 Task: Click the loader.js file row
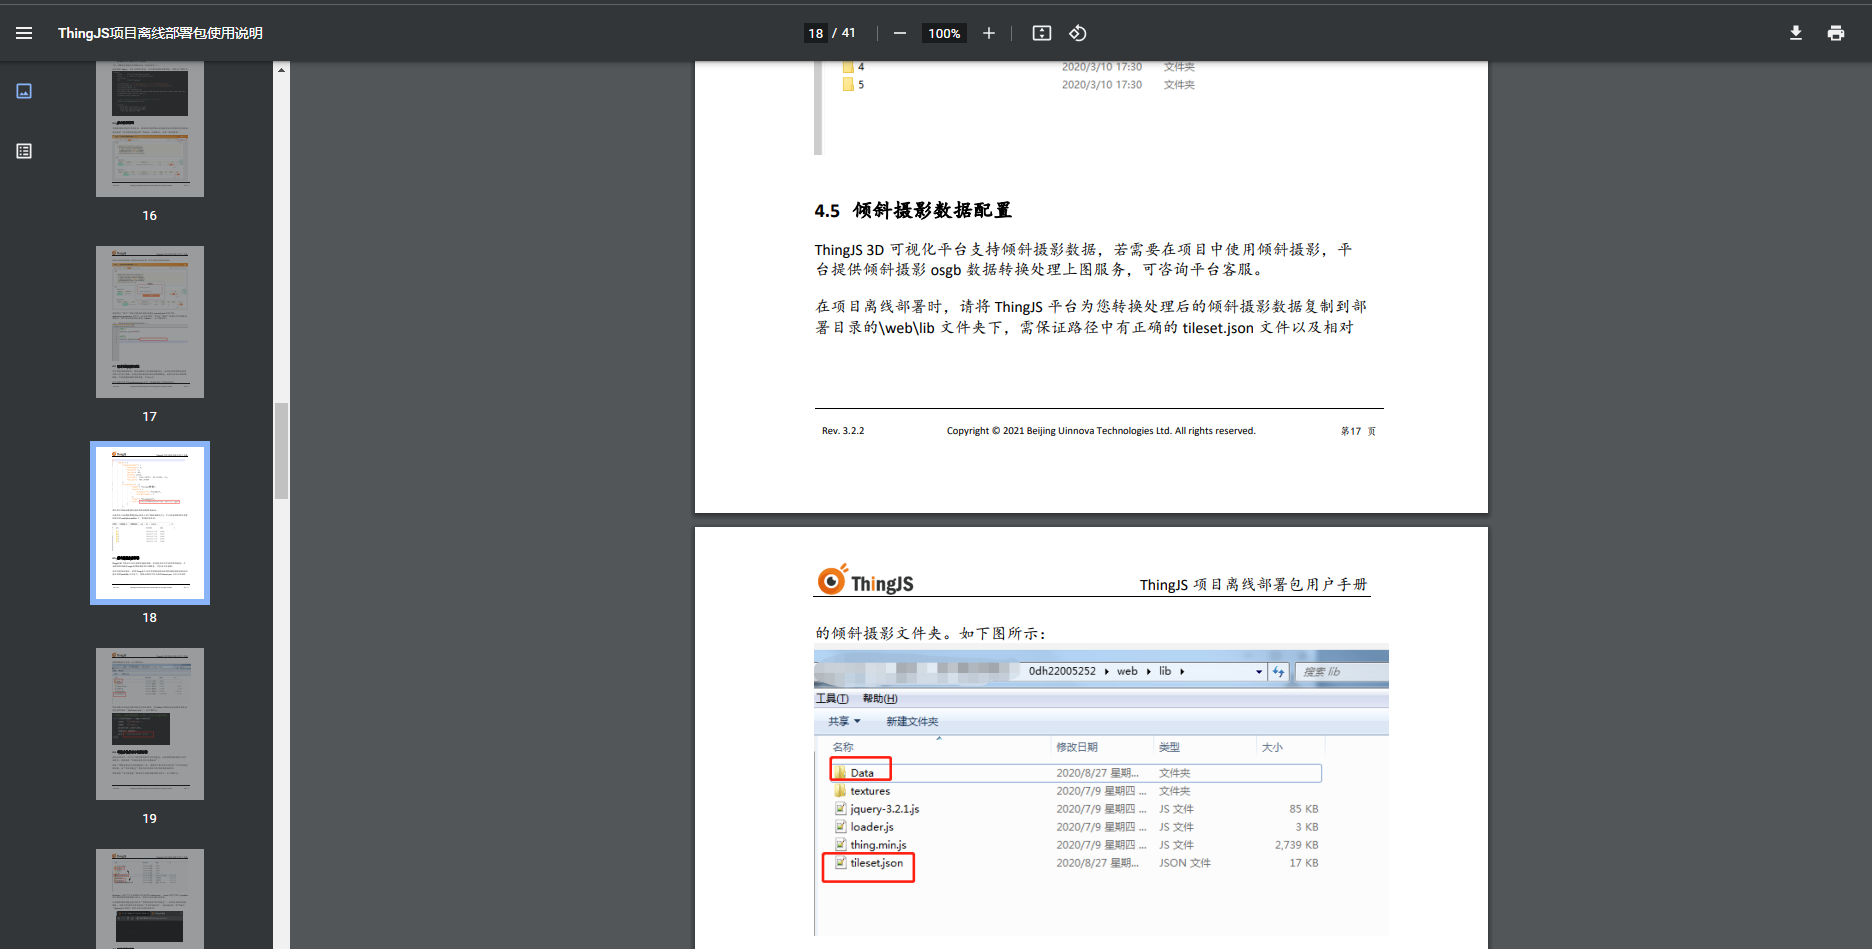[x=1075, y=827]
